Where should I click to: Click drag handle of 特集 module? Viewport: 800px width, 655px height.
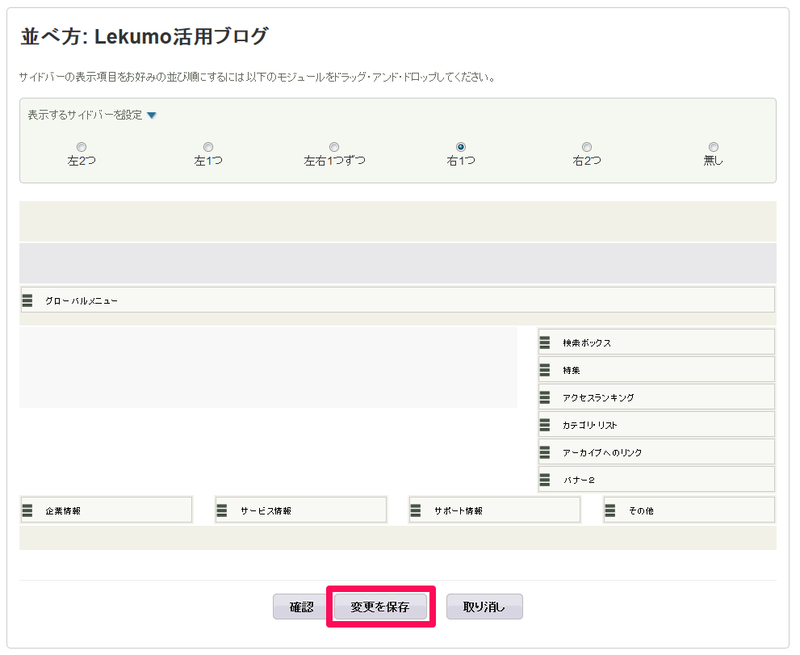545,370
